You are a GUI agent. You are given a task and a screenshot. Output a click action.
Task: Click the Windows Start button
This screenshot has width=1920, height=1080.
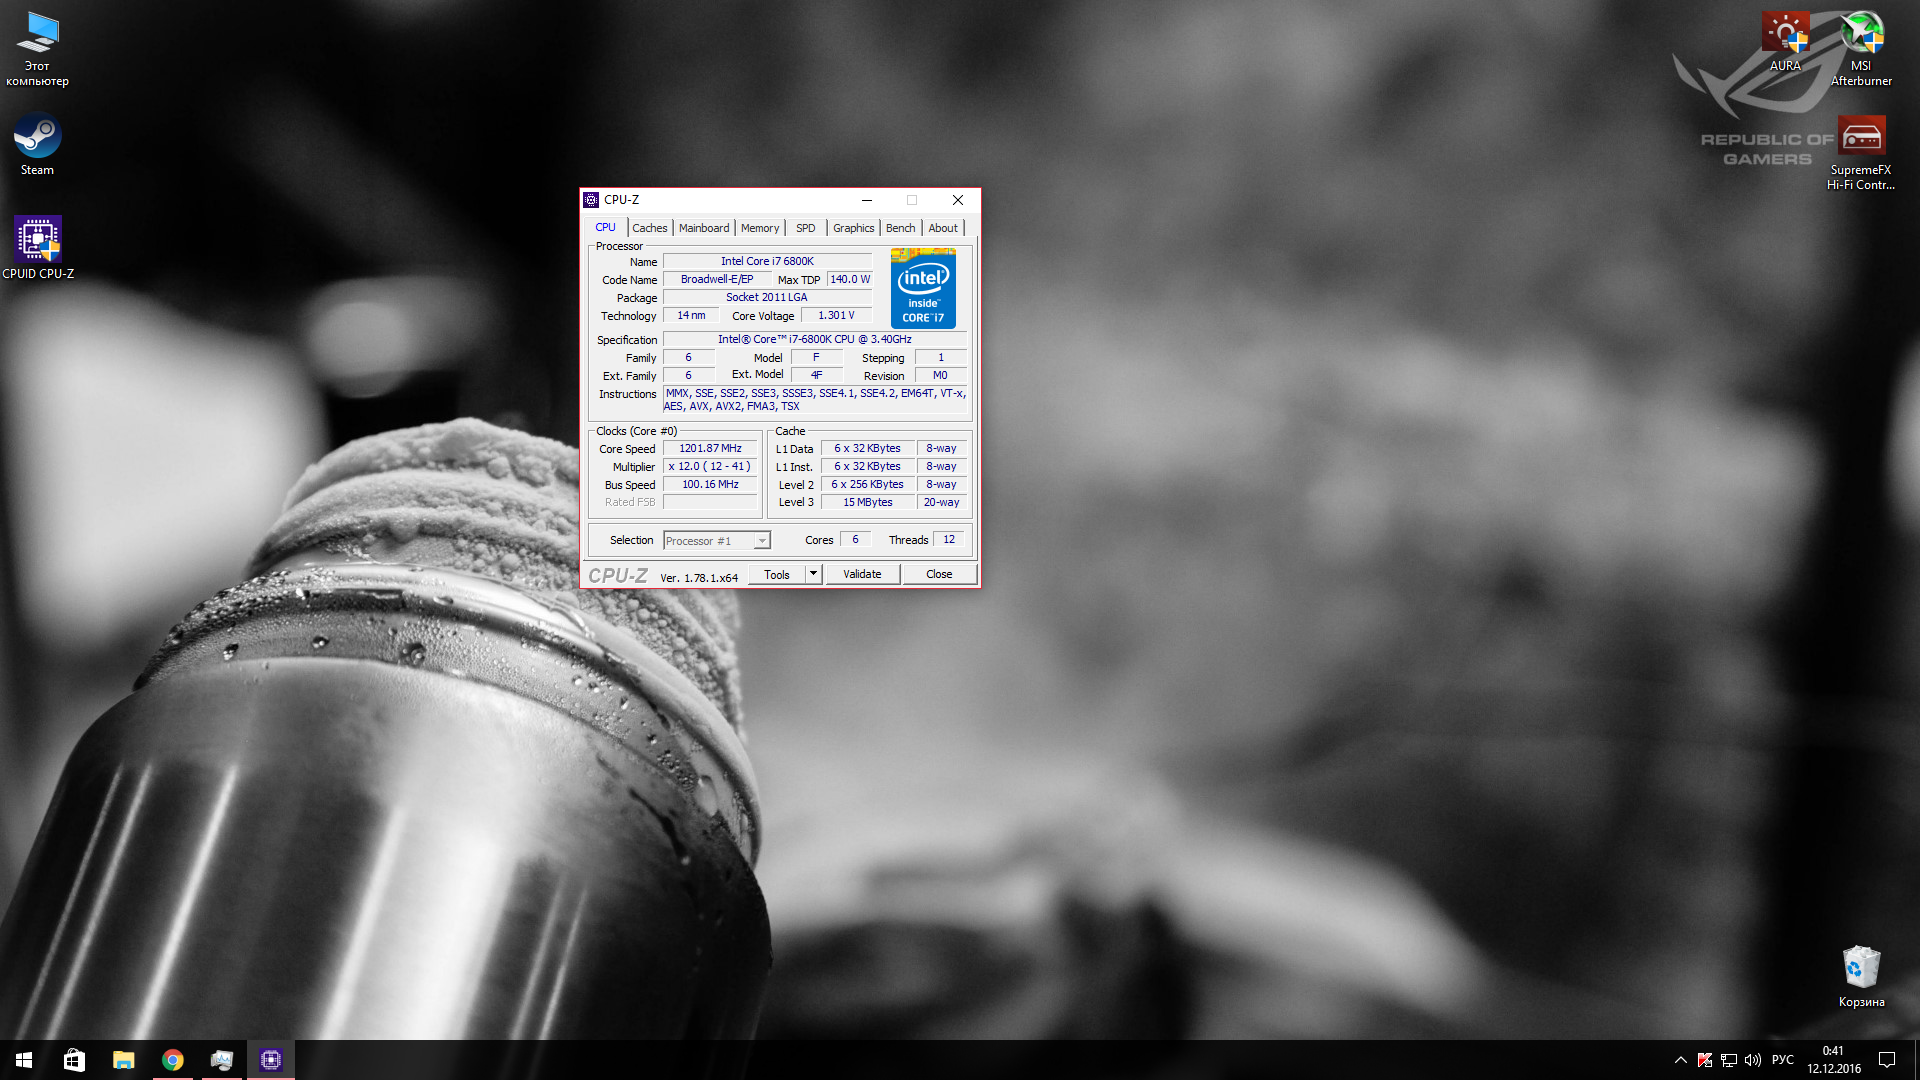coord(24,1060)
